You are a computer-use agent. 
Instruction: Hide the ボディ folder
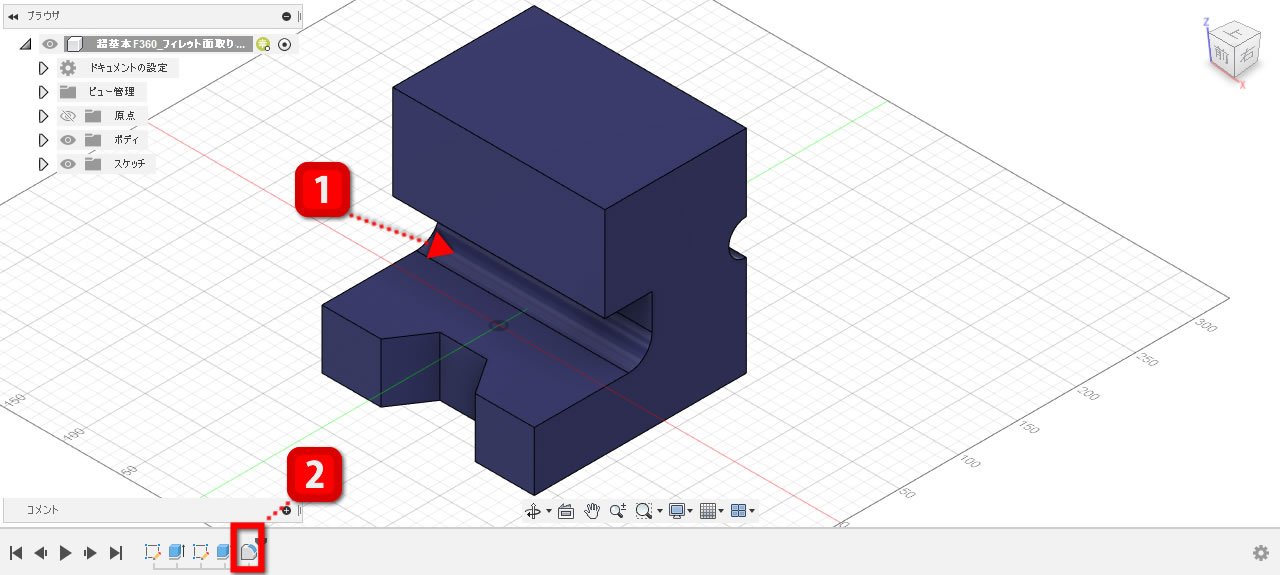pos(68,140)
